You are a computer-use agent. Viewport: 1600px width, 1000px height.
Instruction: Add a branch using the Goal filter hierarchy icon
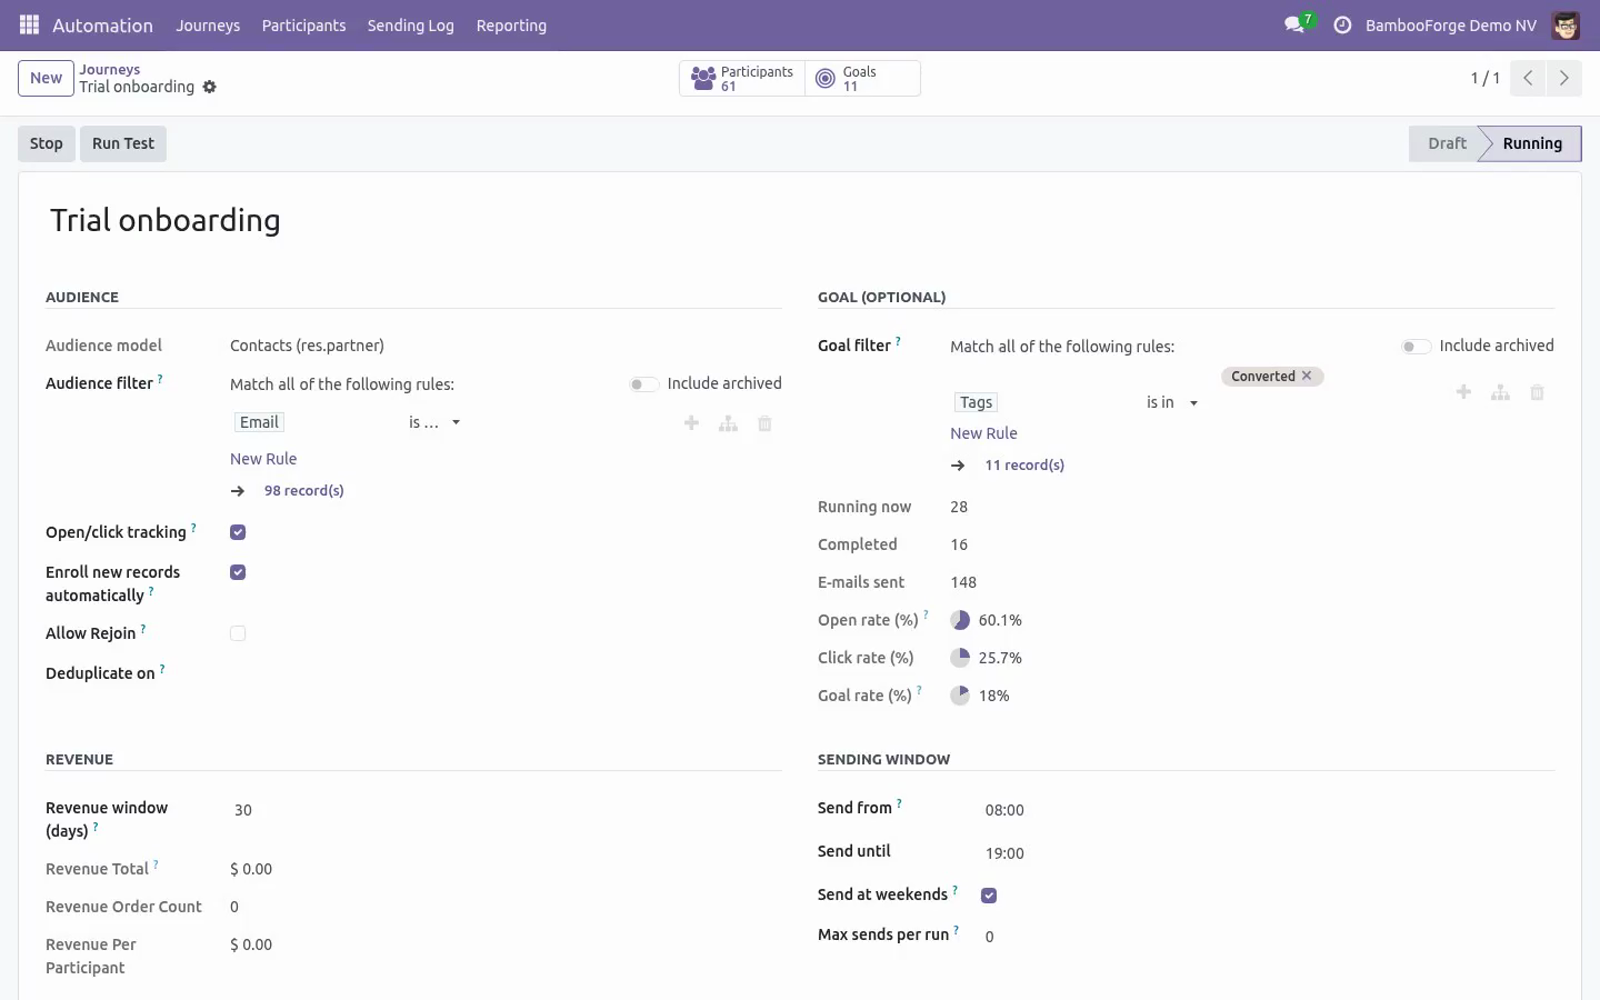(1500, 393)
